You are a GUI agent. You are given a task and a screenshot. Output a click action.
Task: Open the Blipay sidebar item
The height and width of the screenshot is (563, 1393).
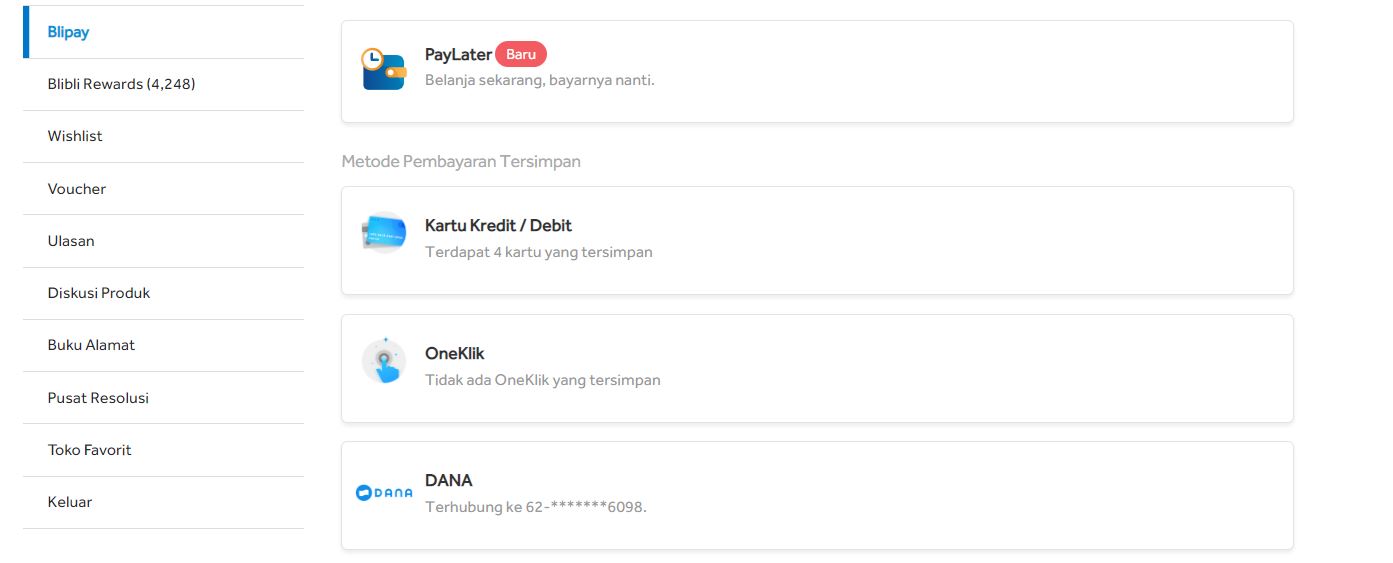tap(163, 32)
